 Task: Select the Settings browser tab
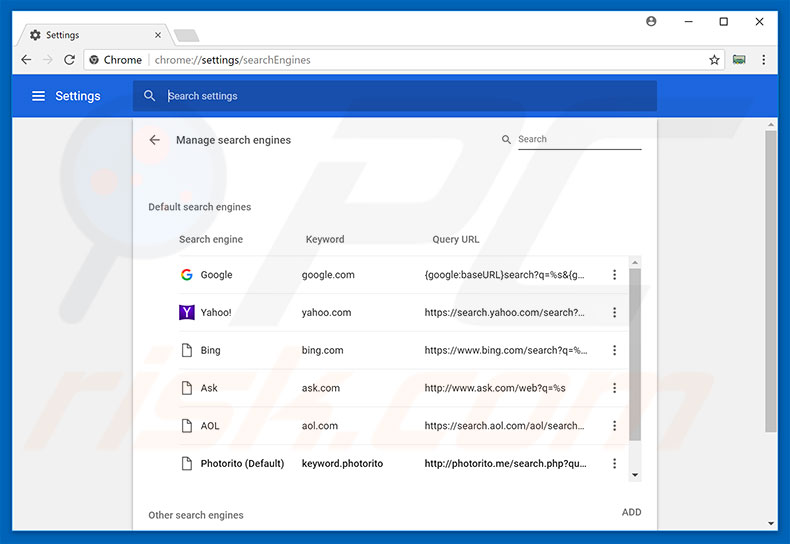[x=90, y=35]
